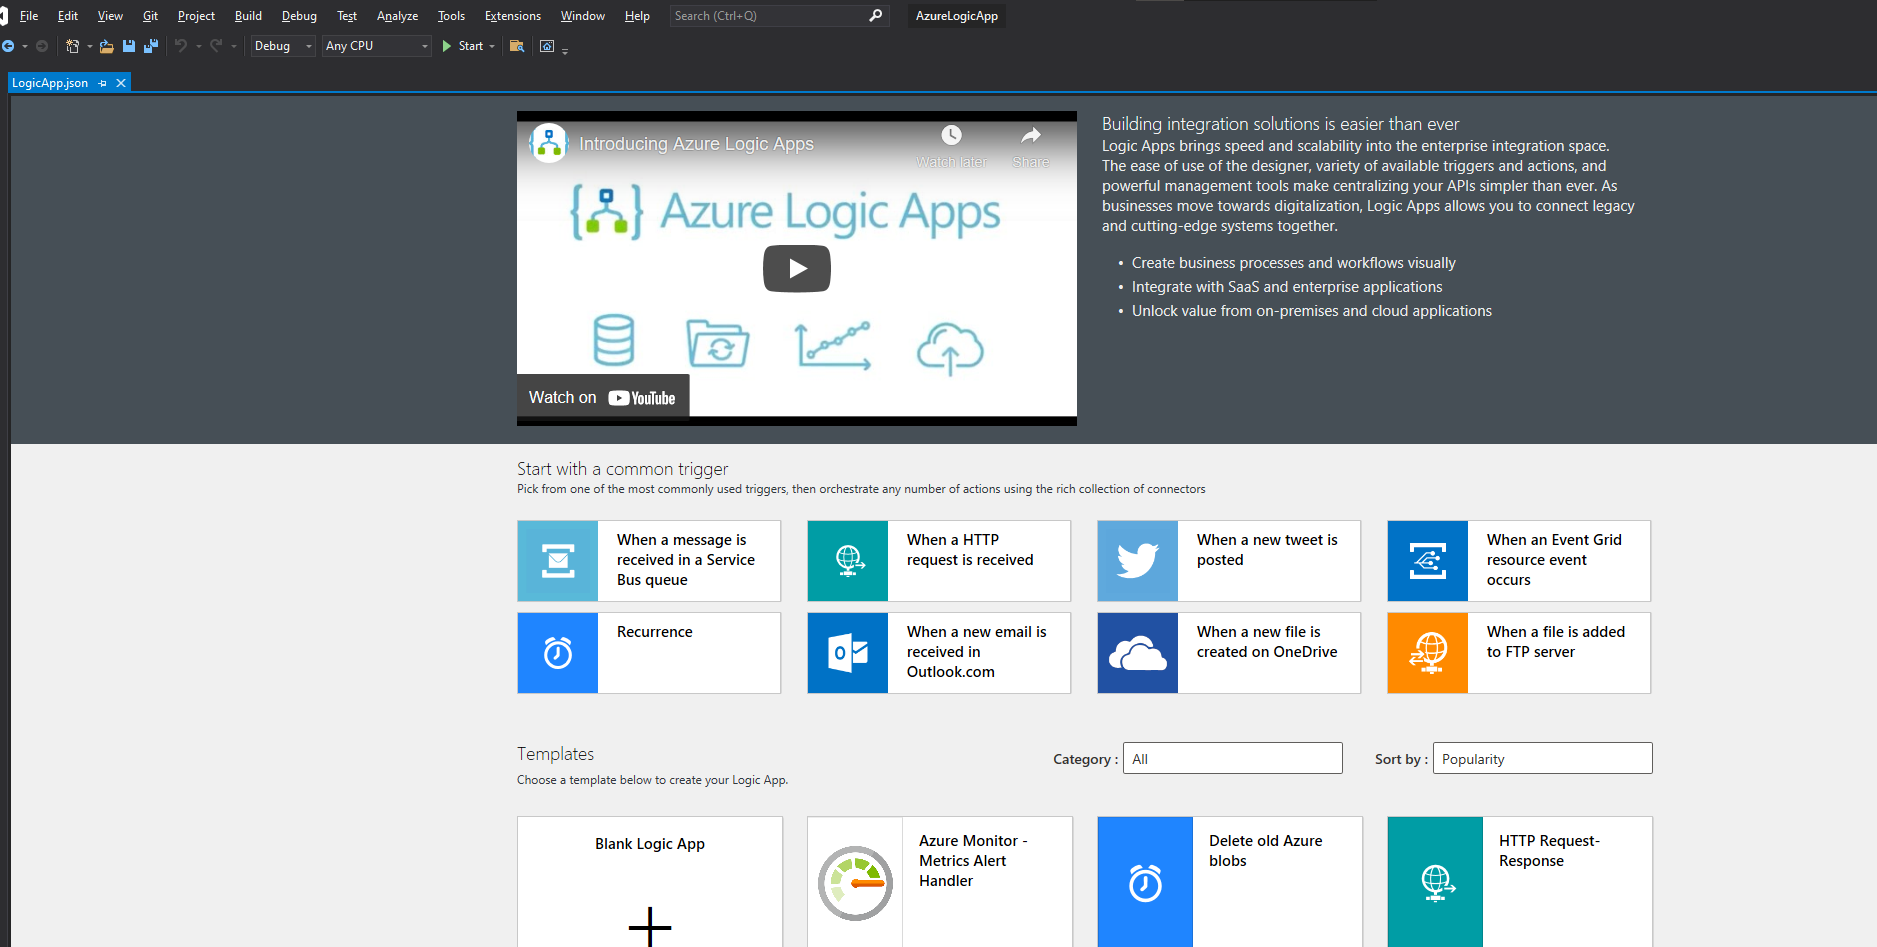Open the Git menu

pyautogui.click(x=150, y=16)
